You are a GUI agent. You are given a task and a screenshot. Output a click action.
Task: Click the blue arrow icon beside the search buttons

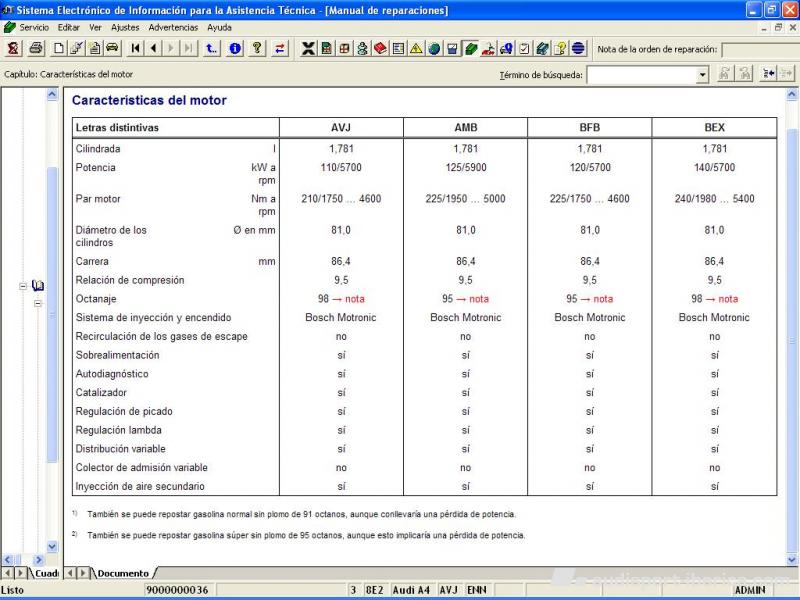(768, 74)
